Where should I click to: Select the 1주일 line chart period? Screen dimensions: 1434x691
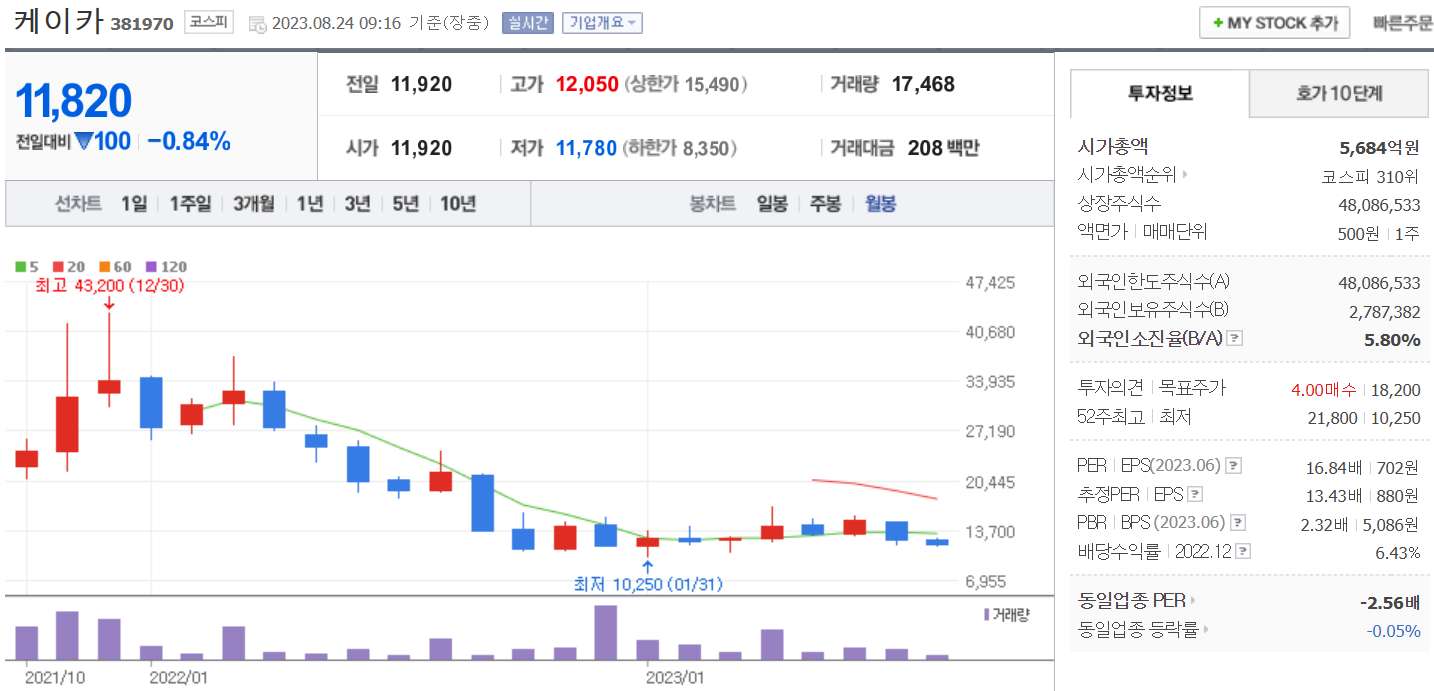pos(190,204)
